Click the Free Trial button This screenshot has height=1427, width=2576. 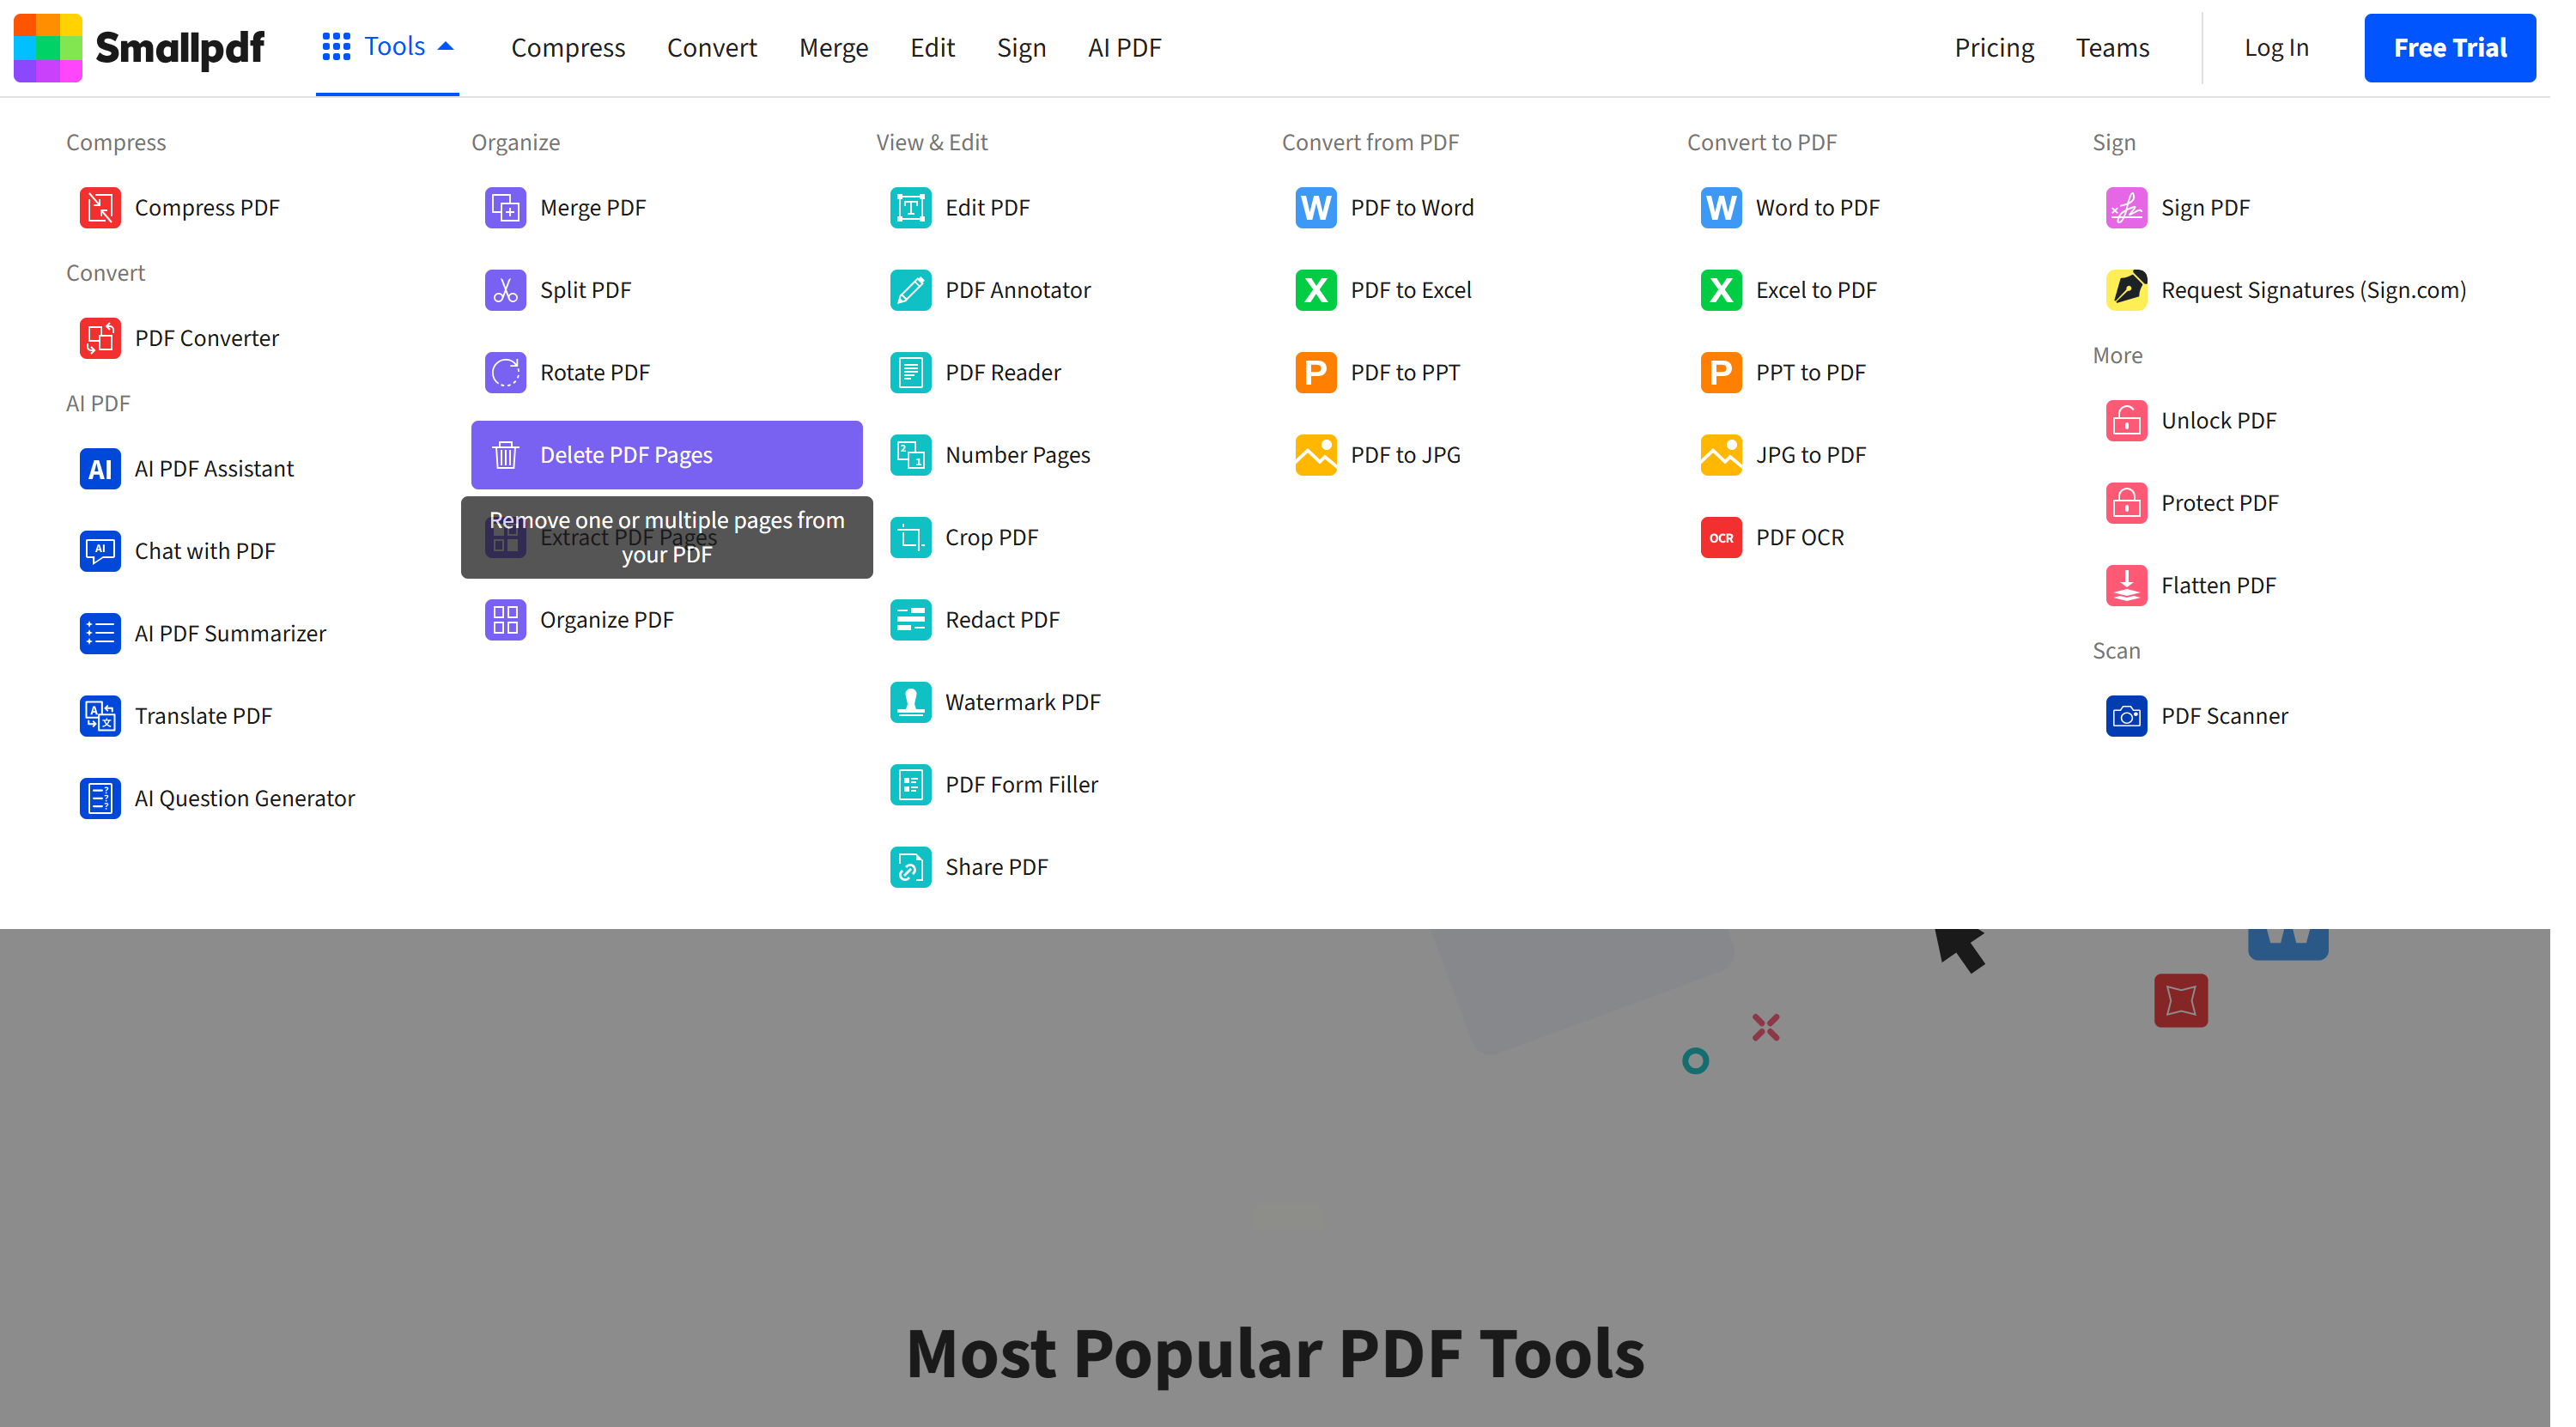[x=2449, y=48]
